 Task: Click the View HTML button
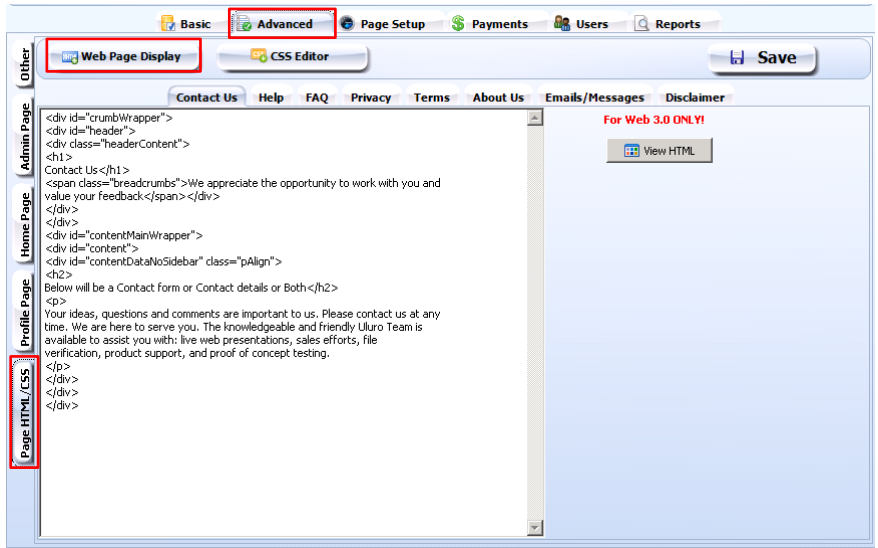[659, 151]
